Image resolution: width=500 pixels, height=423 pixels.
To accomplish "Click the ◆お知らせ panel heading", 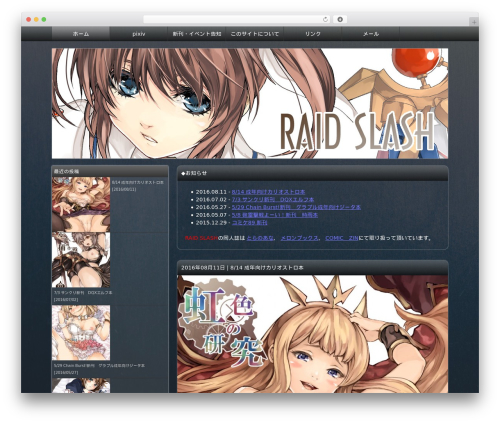I will (x=194, y=173).
